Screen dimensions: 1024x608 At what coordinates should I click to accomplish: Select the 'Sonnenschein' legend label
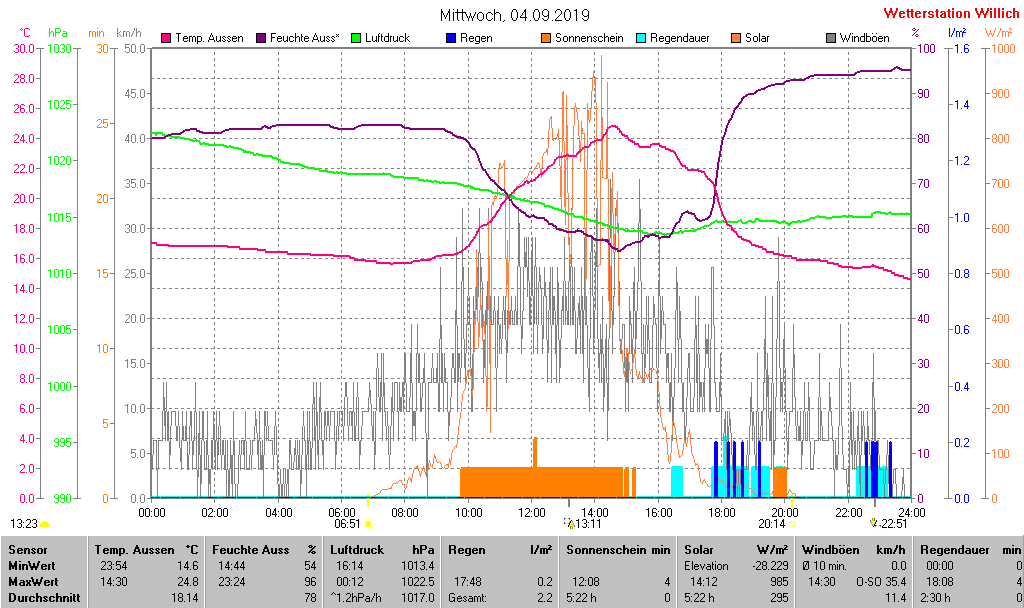coord(589,39)
